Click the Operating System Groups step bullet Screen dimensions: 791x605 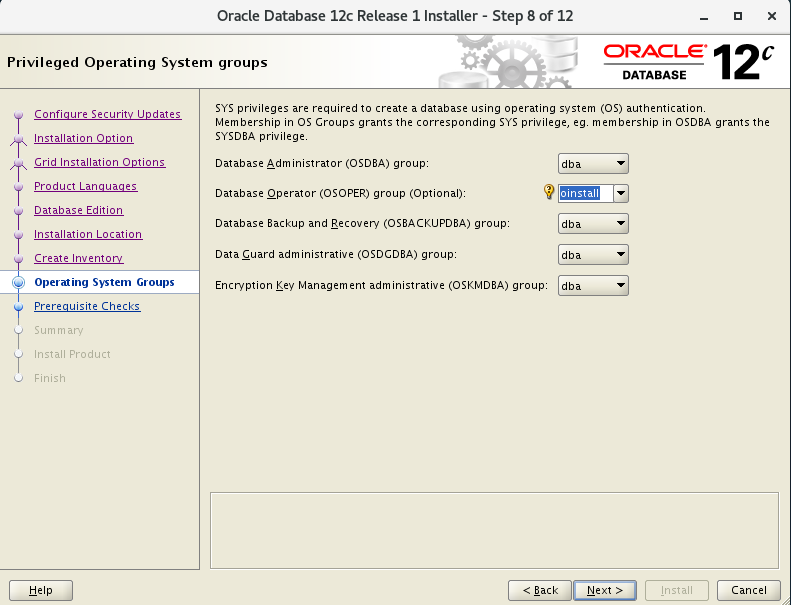19,282
